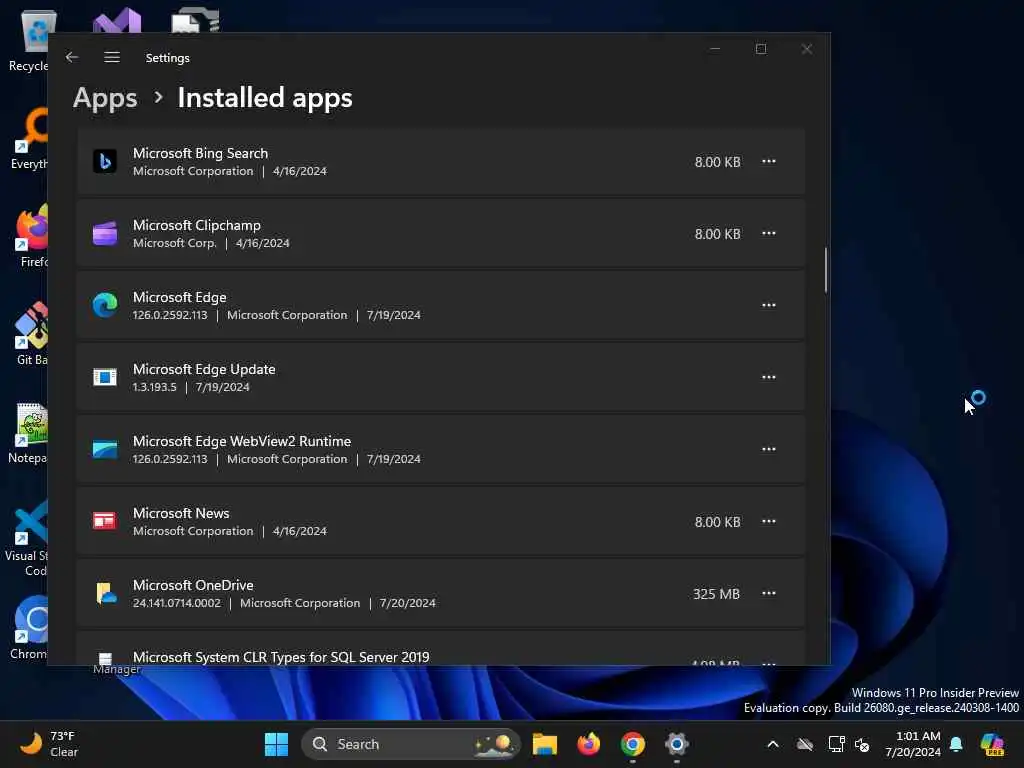Go back with the Settings back arrow
Screen dimensions: 1024x768
72,57
